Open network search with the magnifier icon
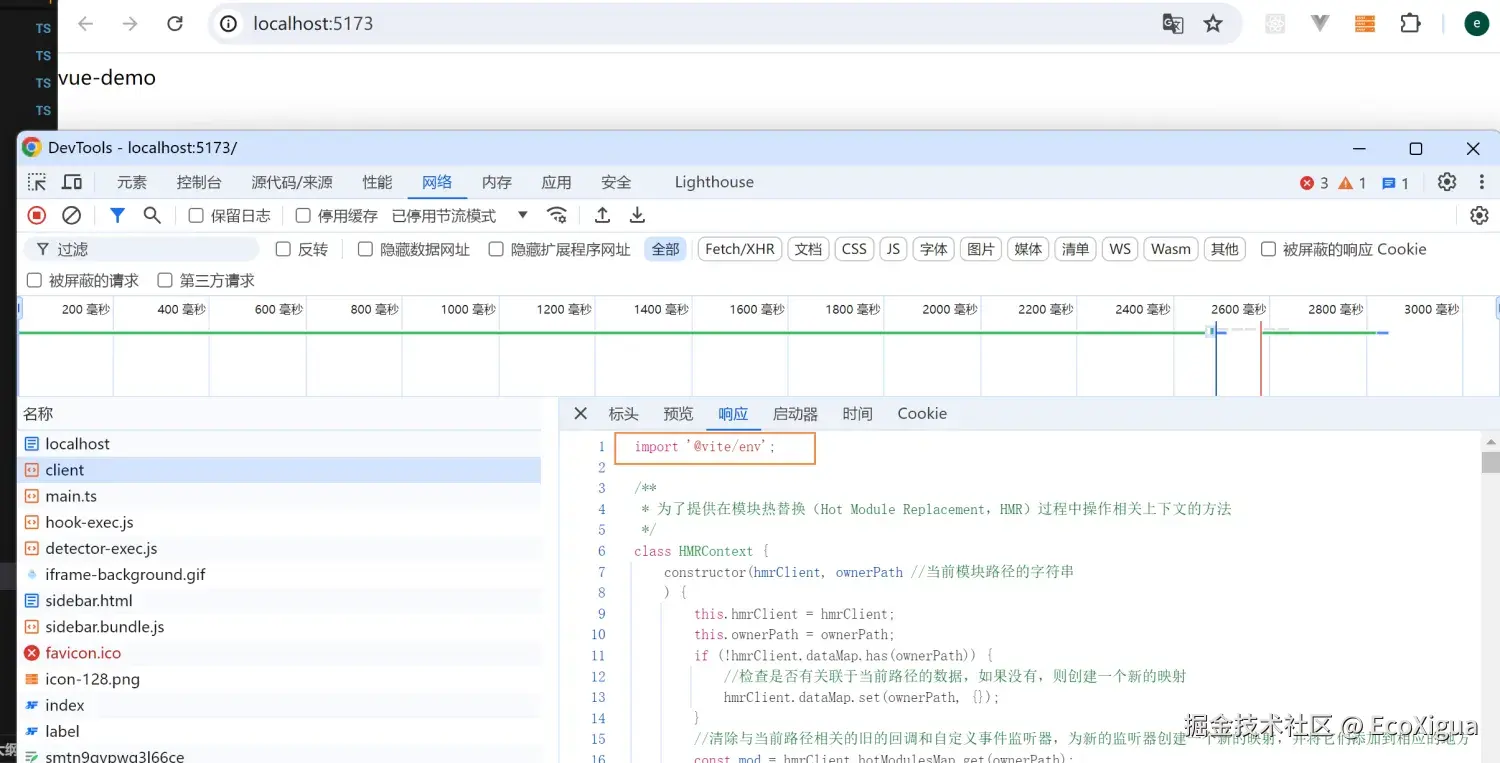Viewport: 1500px width, 763px height. point(152,215)
